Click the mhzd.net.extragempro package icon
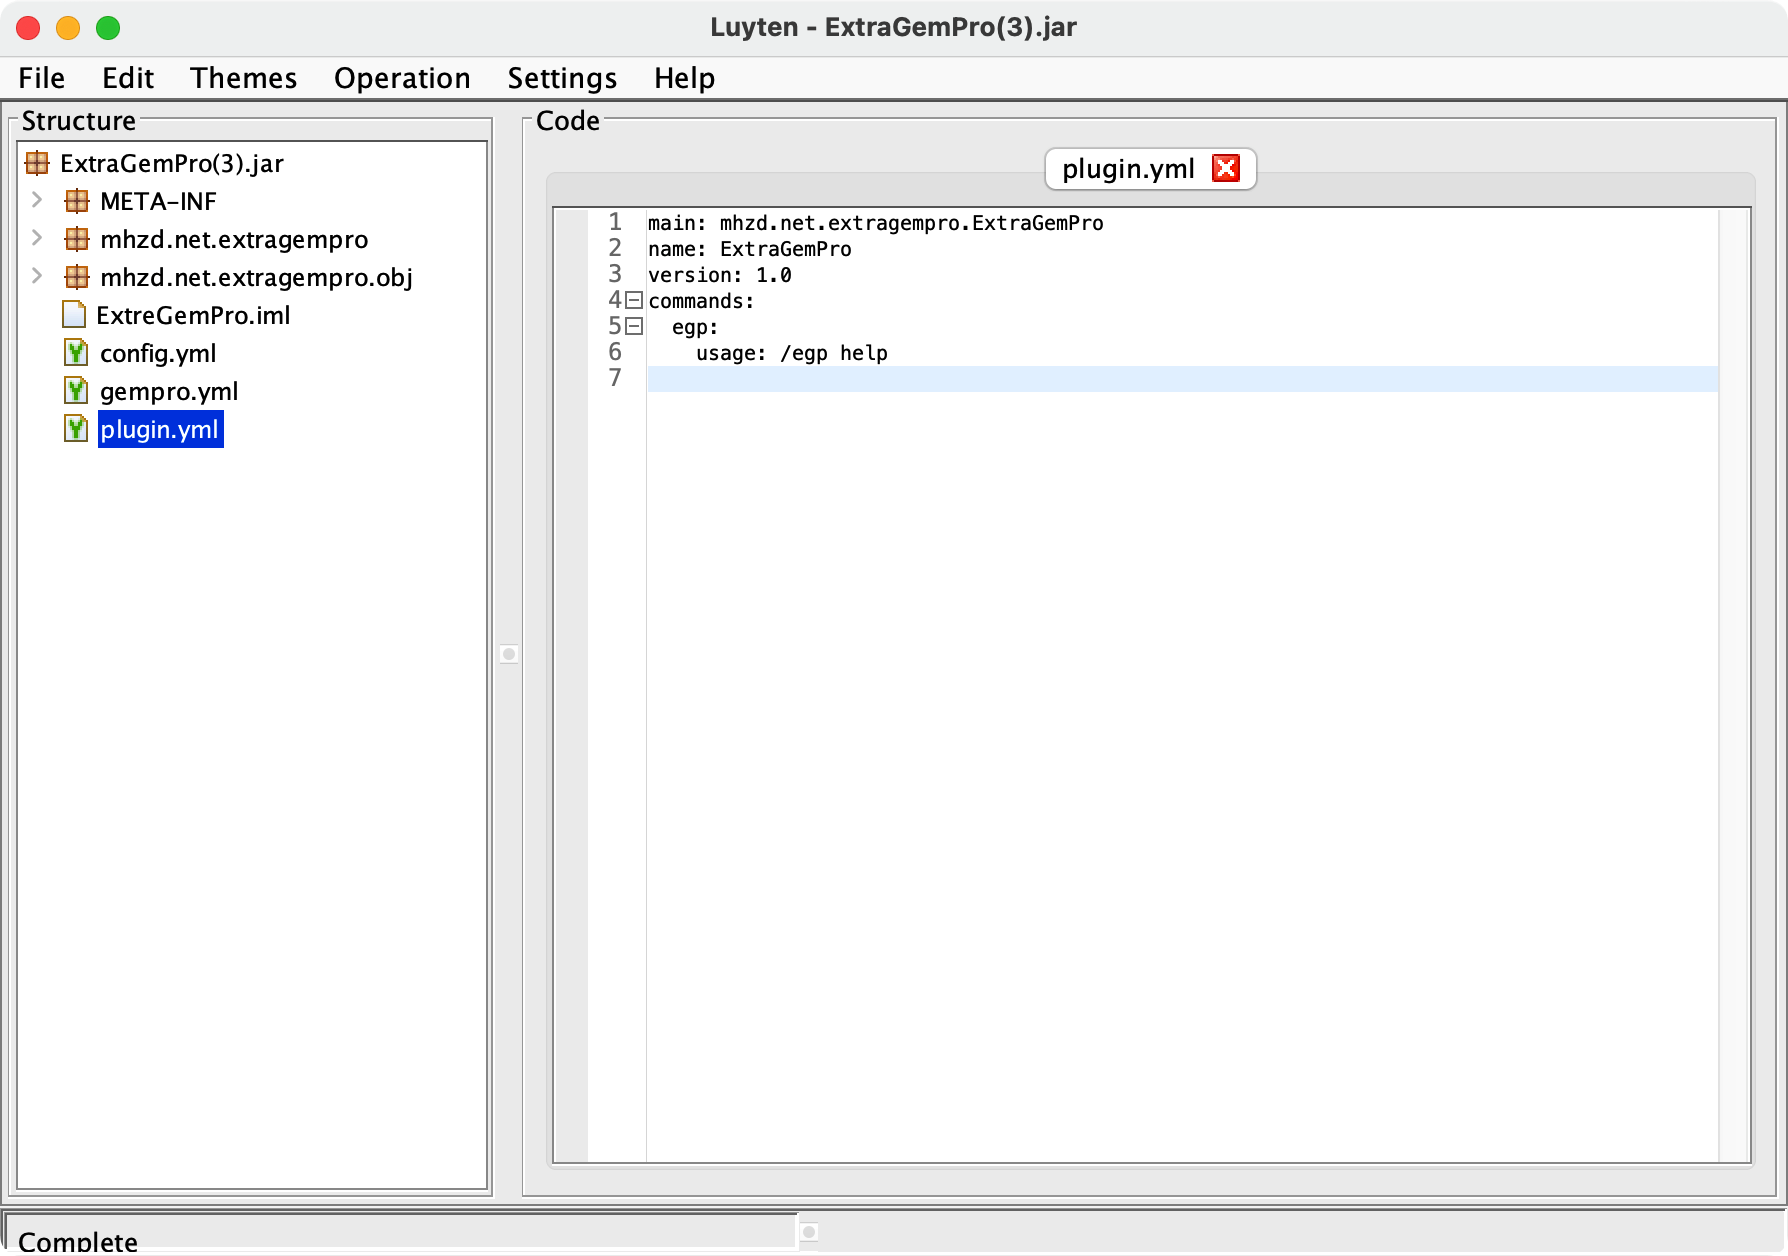The height and width of the screenshot is (1256, 1788). pos(77,239)
